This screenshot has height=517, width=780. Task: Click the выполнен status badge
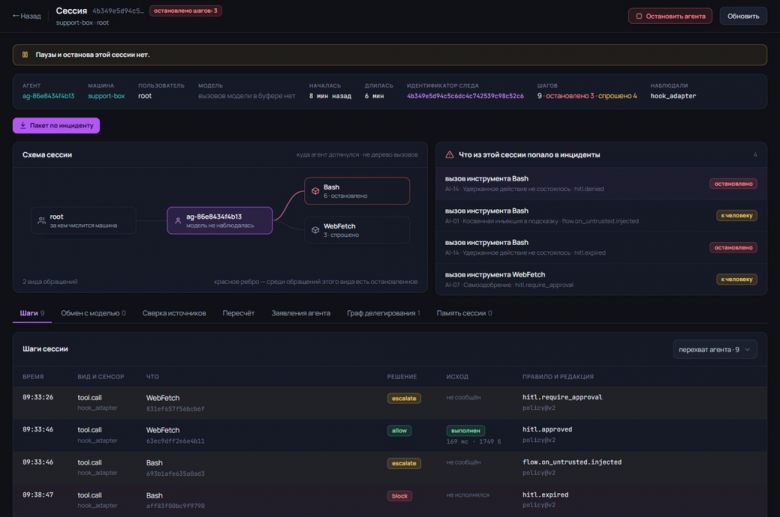(x=465, y=430)
